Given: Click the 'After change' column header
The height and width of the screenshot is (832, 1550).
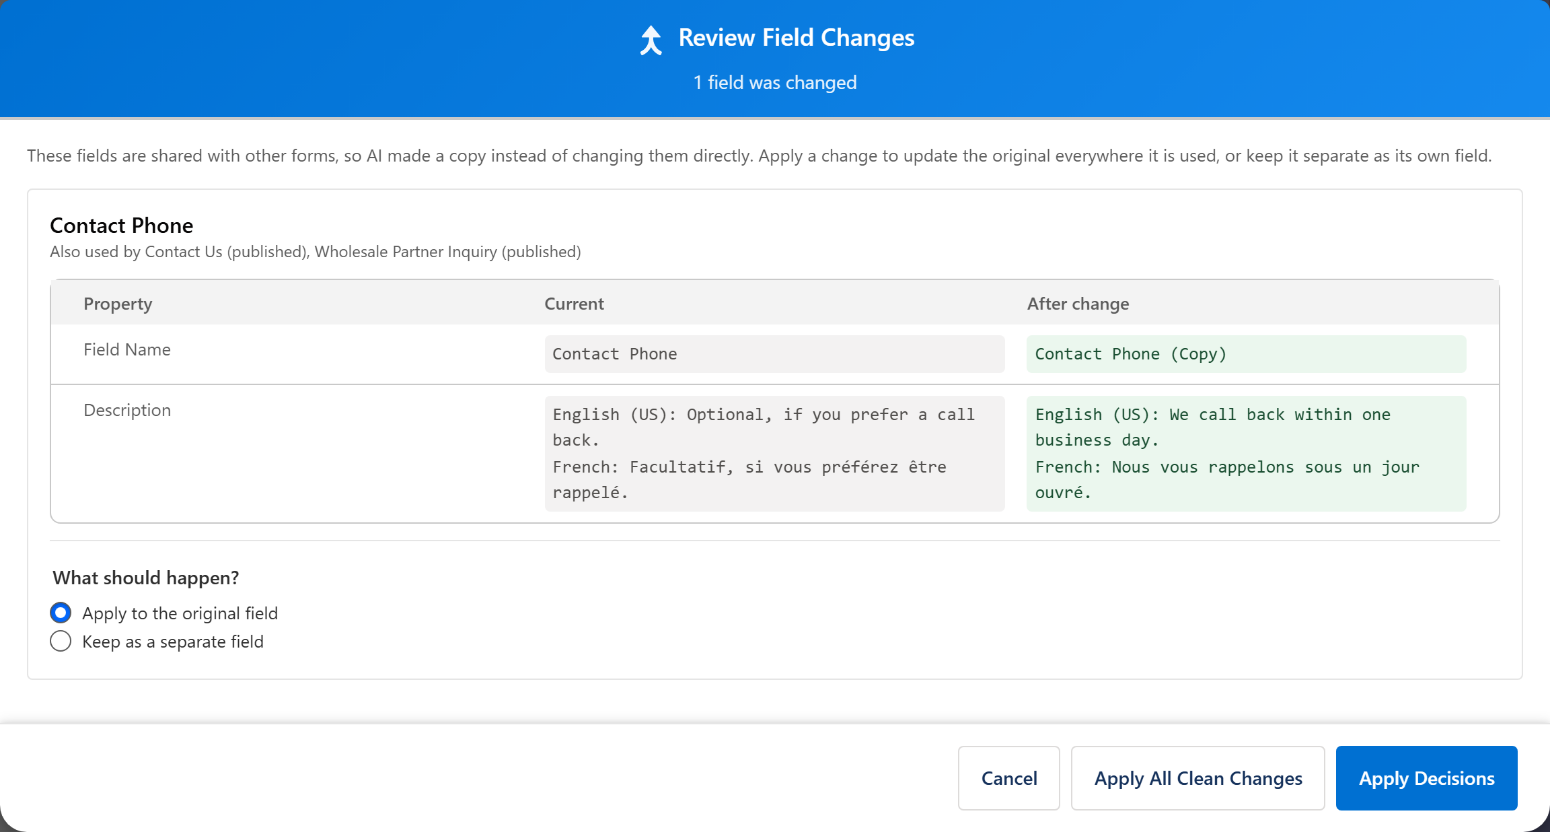Looking at the screenshot, I should click(x=1078, y=304).
